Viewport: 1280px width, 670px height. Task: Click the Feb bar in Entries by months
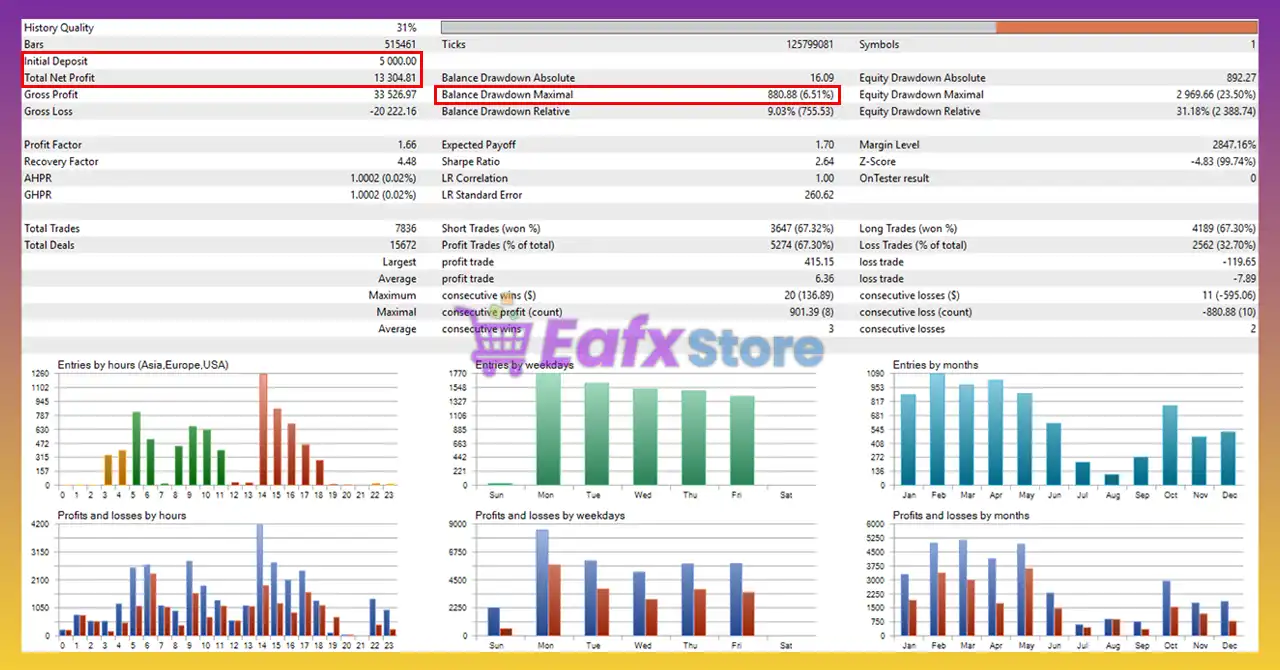pyautogui.click(x=937, y=429)
